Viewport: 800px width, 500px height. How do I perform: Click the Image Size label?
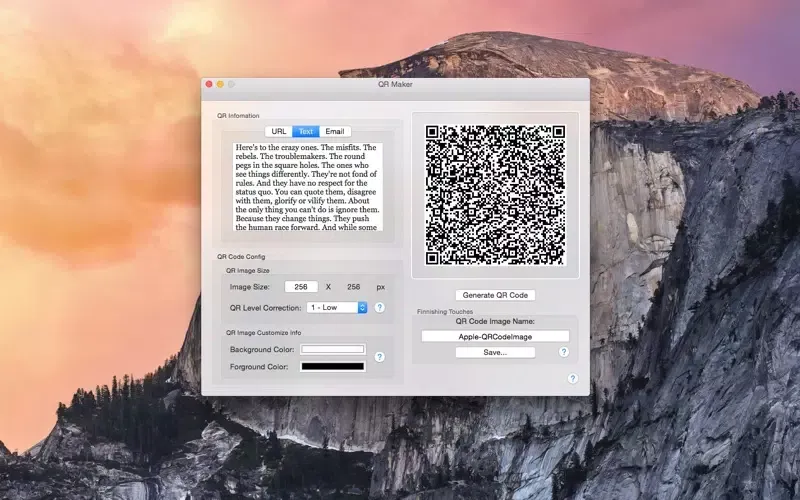pyautogui.click(x=249, y=287)
